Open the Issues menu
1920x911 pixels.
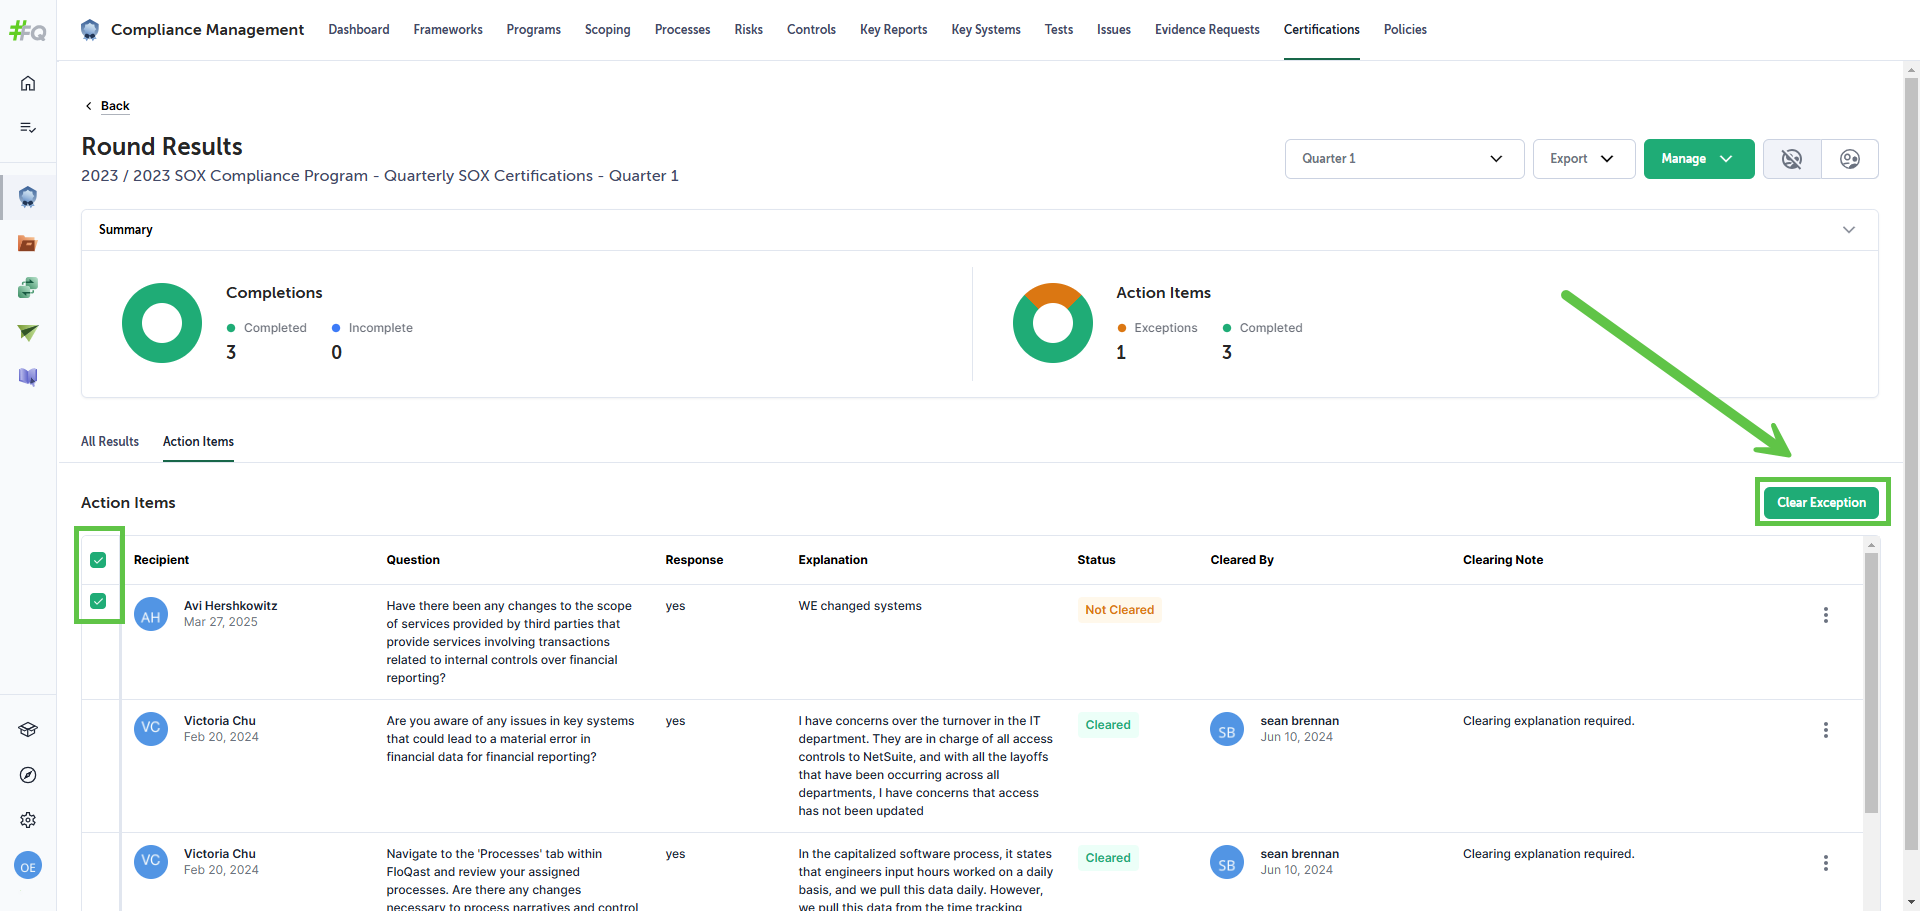coord(1114,30)
